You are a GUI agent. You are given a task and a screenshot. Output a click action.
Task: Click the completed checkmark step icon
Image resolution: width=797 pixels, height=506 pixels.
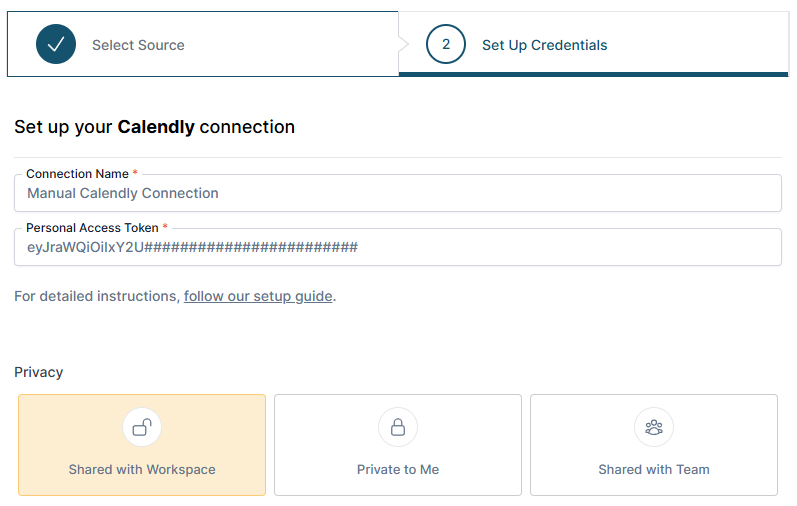(56, 44)
